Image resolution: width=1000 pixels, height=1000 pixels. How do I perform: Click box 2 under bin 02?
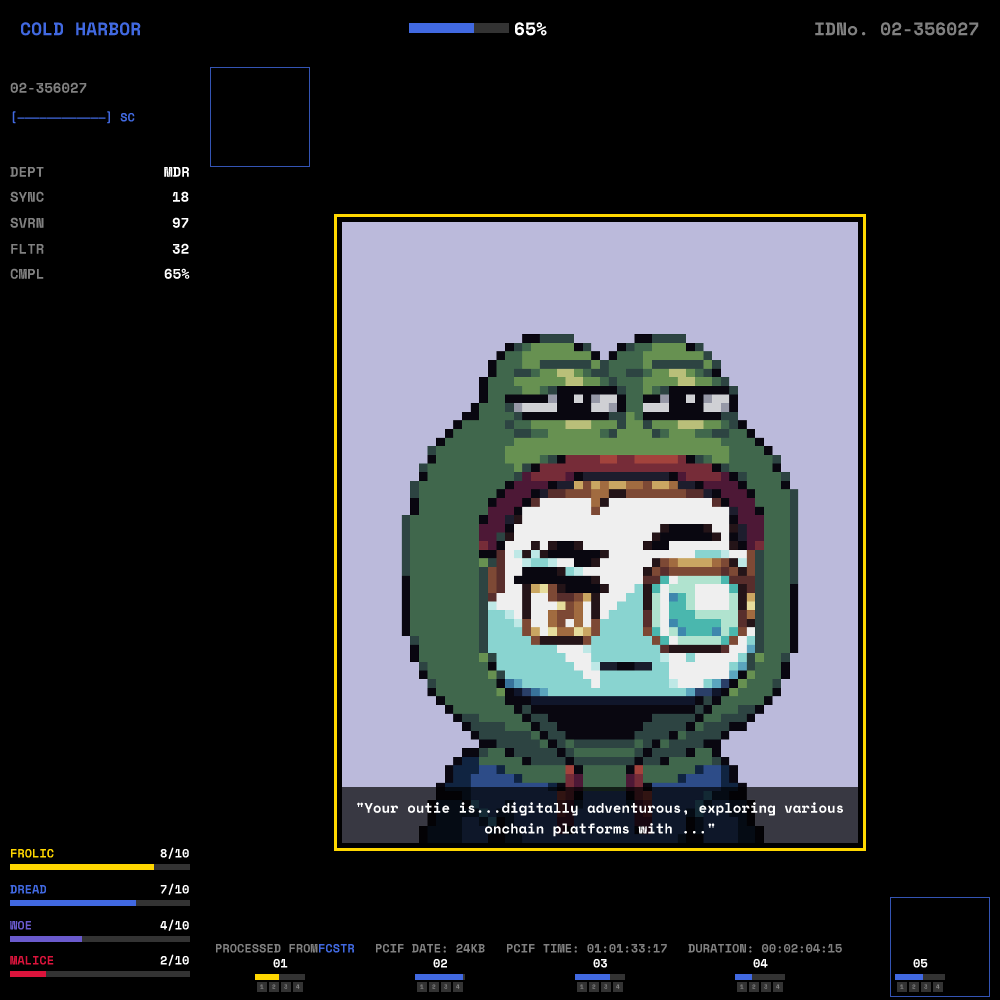coord(434,987)
